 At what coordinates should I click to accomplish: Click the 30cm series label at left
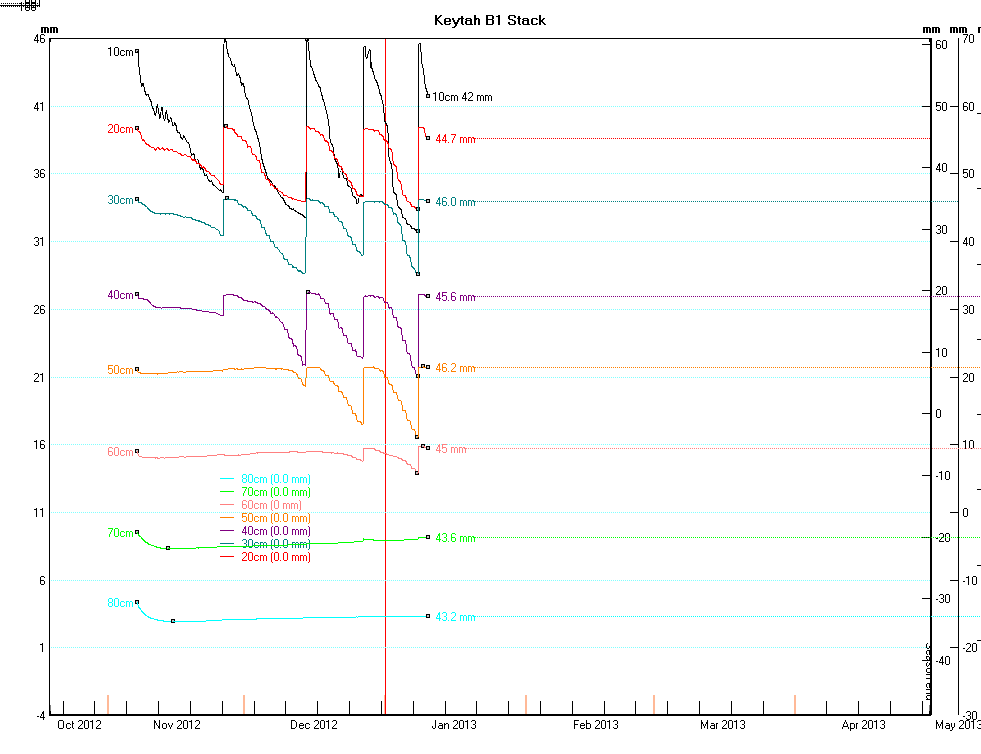click(x=120, y=200)
